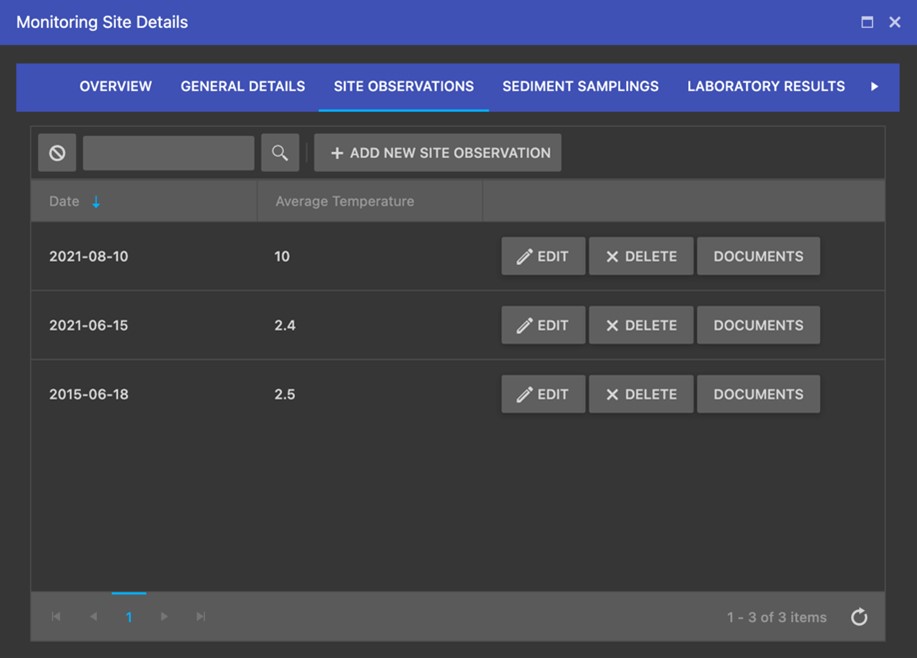
Task: Open documents for the 2015-06-18 observation
Action: (x=758, y=394)
